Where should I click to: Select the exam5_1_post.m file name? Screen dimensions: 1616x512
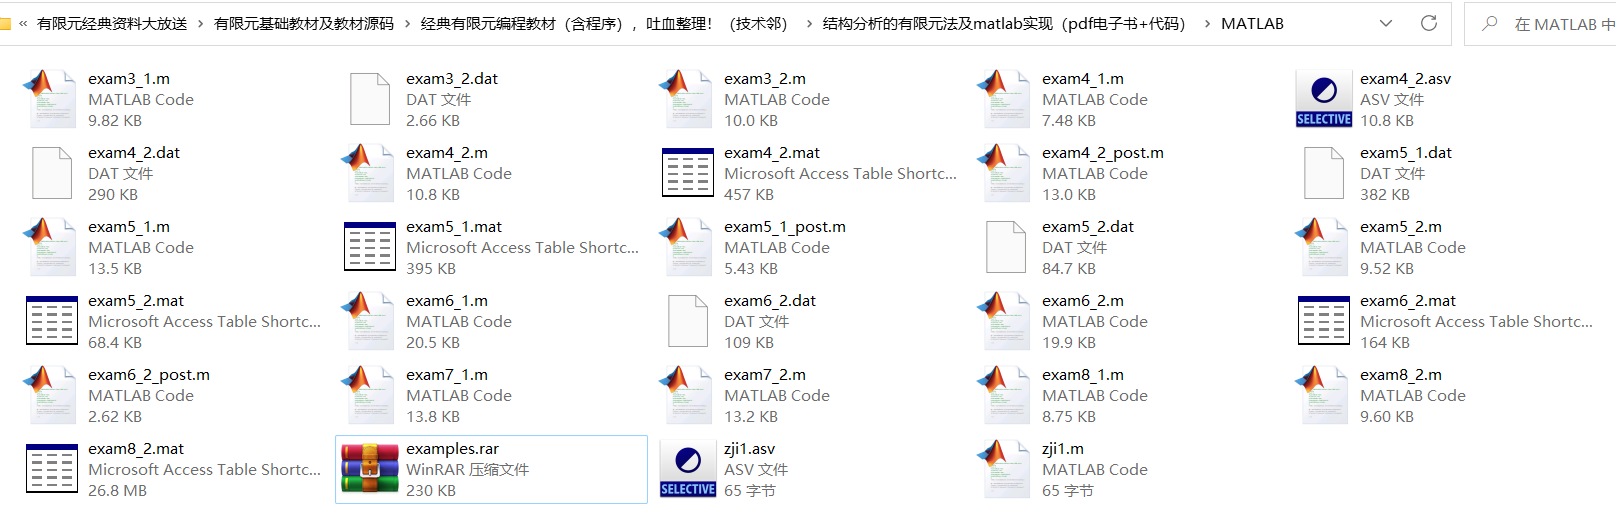(x=785, y=227)
